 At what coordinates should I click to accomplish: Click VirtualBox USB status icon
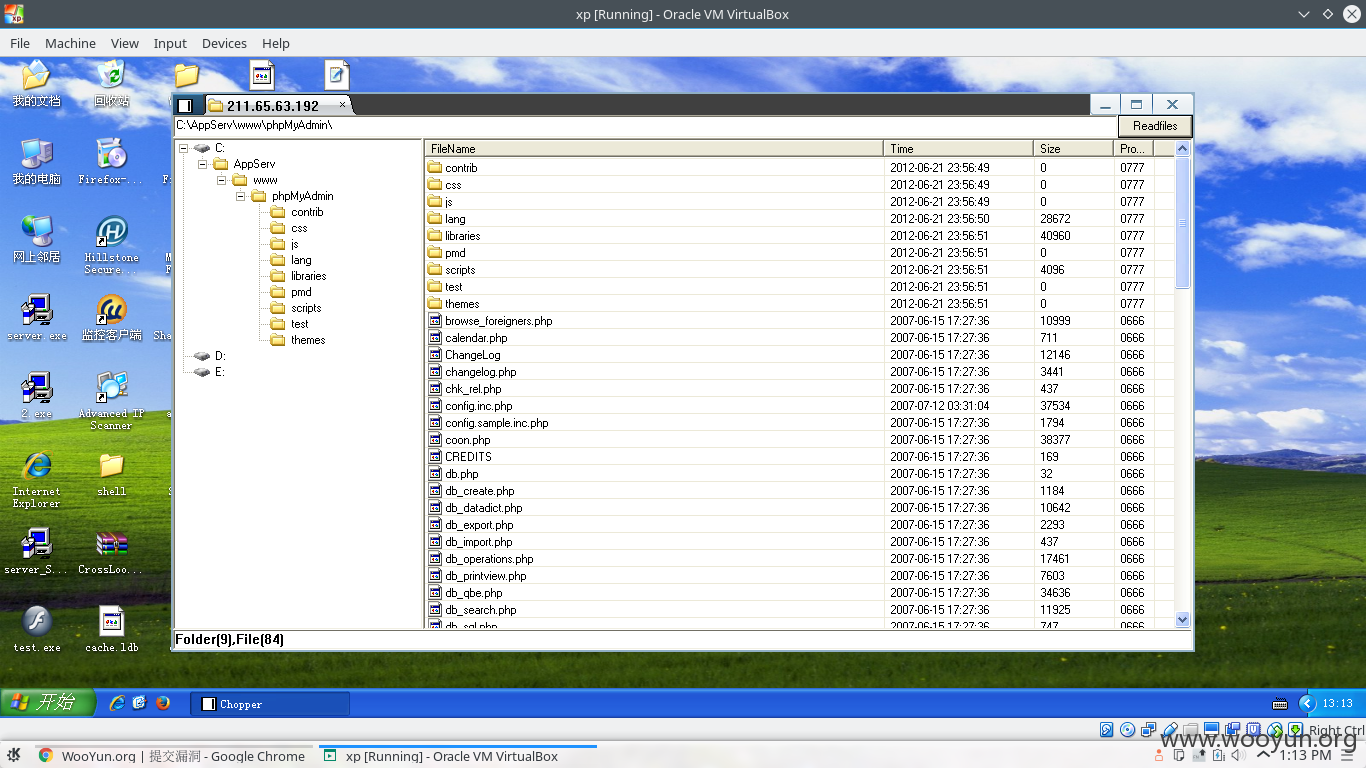1170,730
